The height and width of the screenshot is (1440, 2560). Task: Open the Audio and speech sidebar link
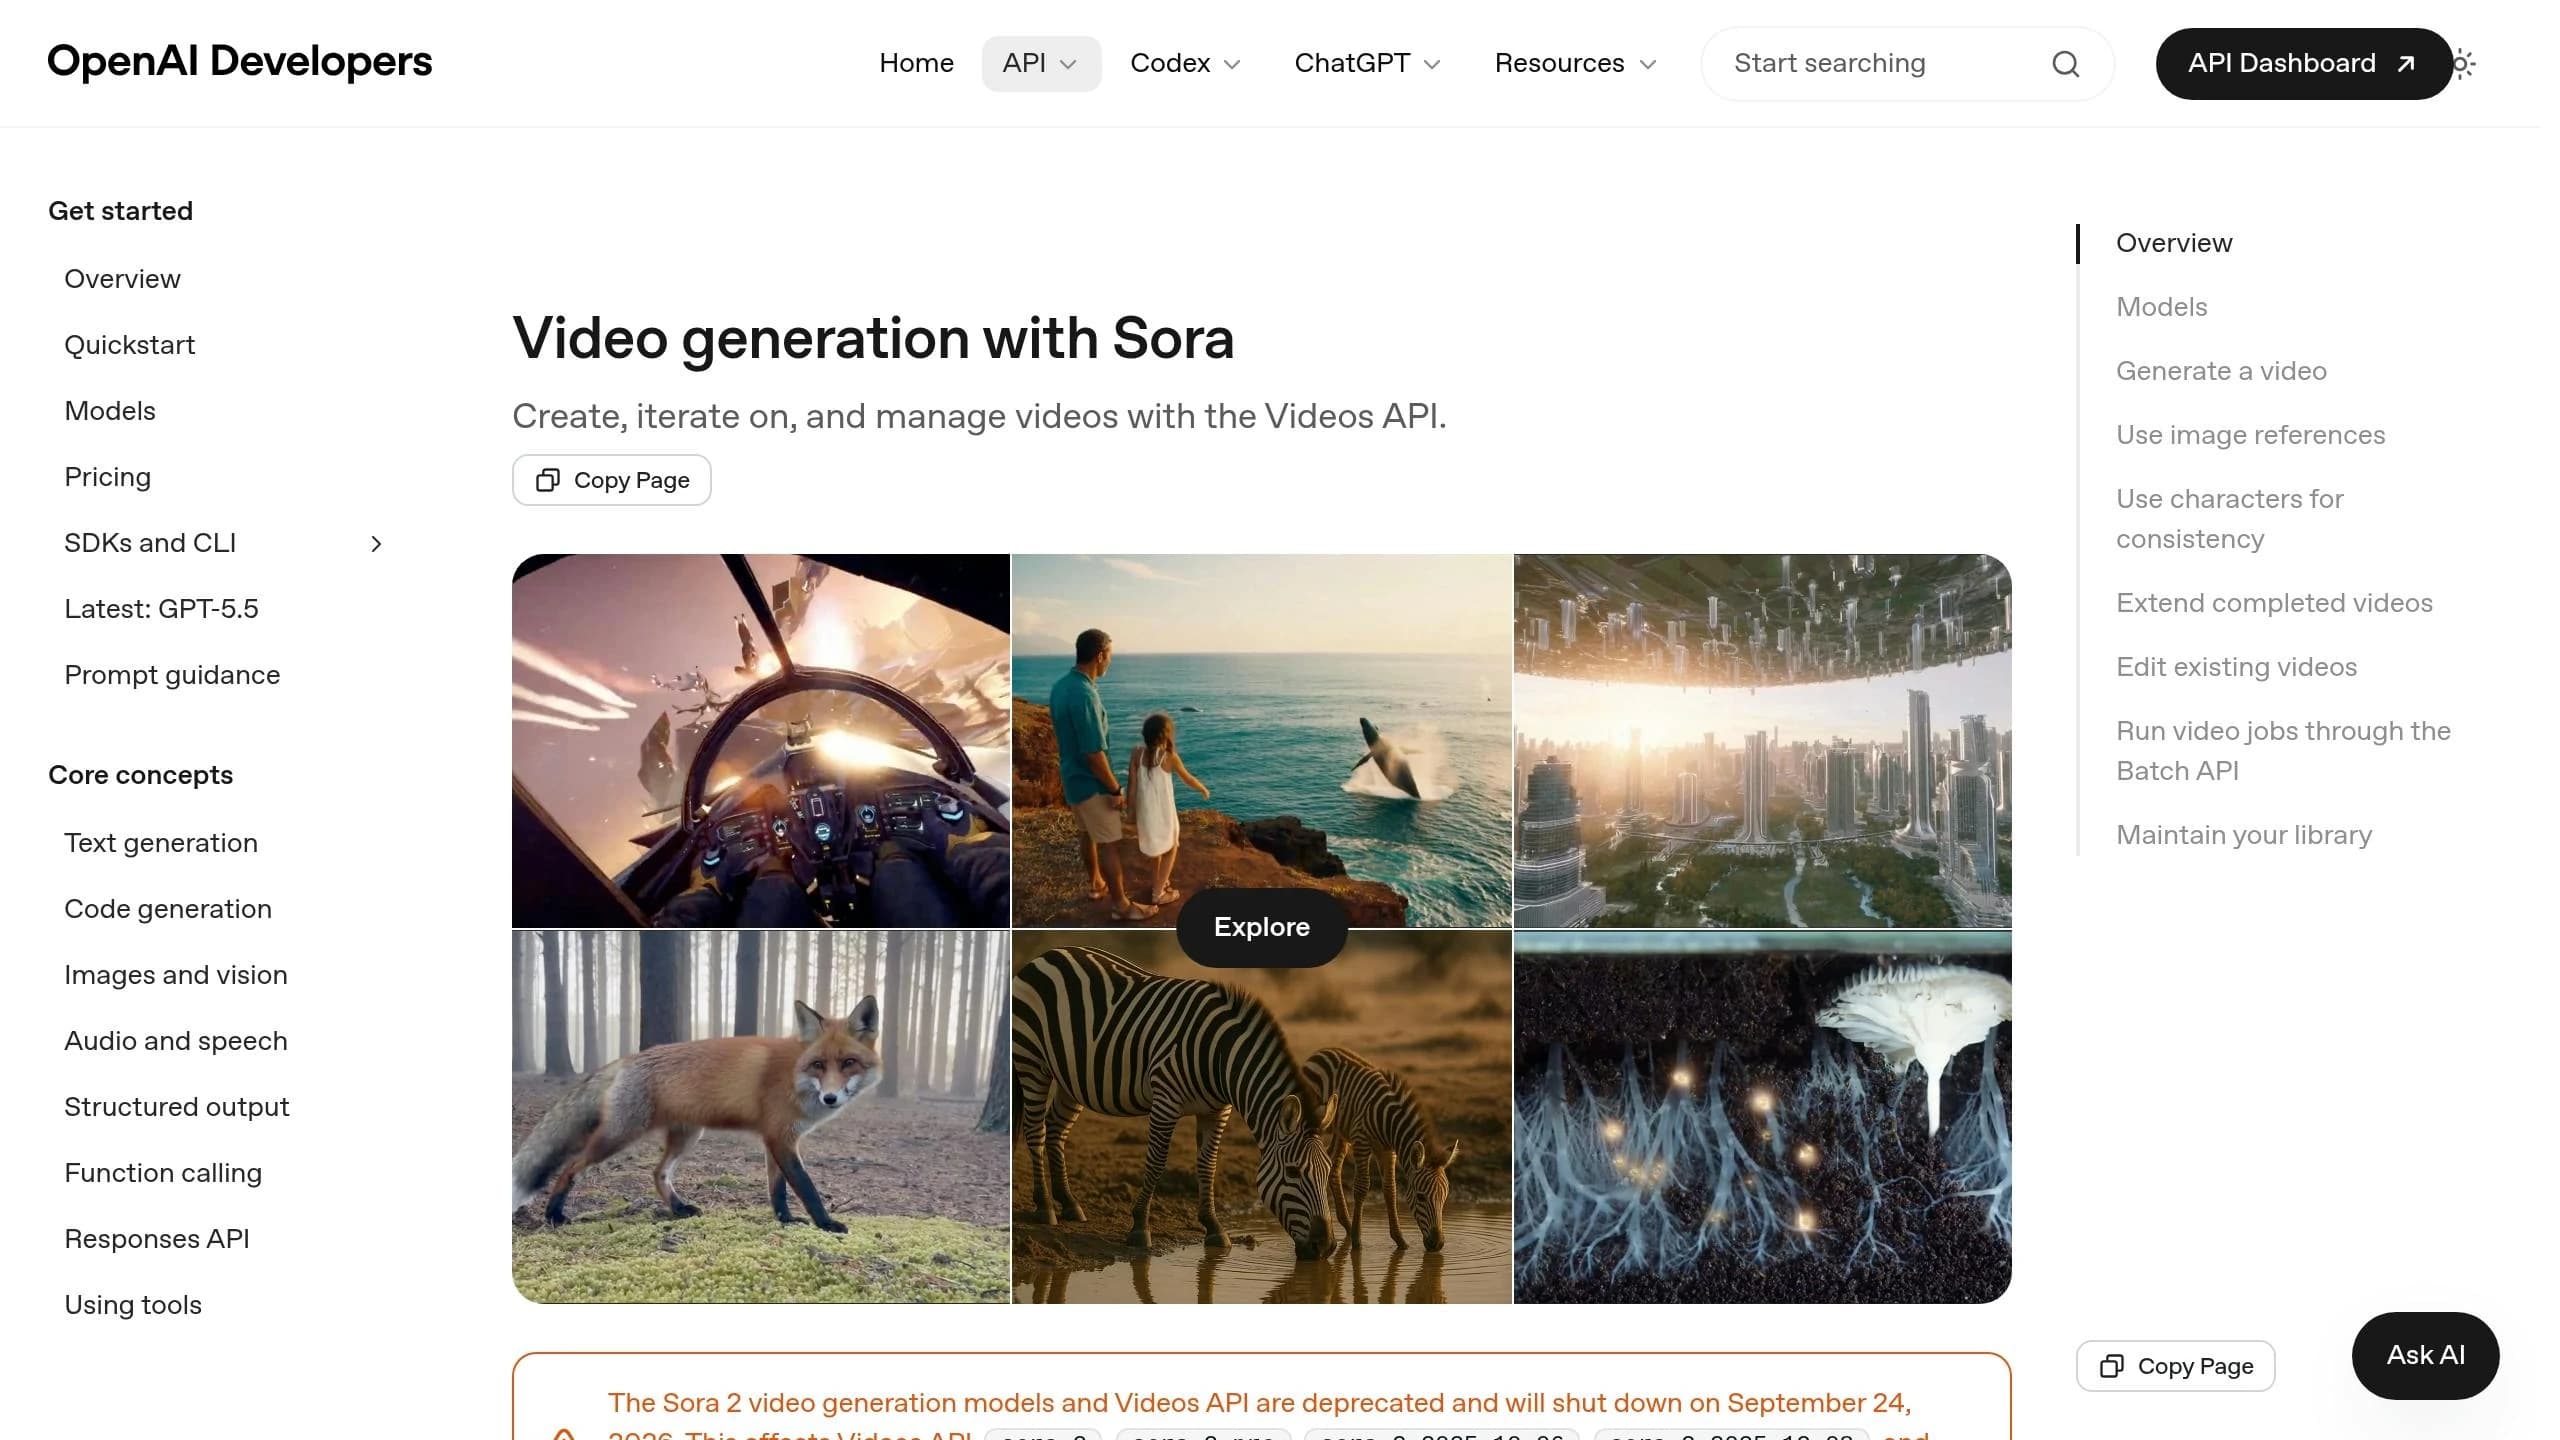tap(176, 1041)
